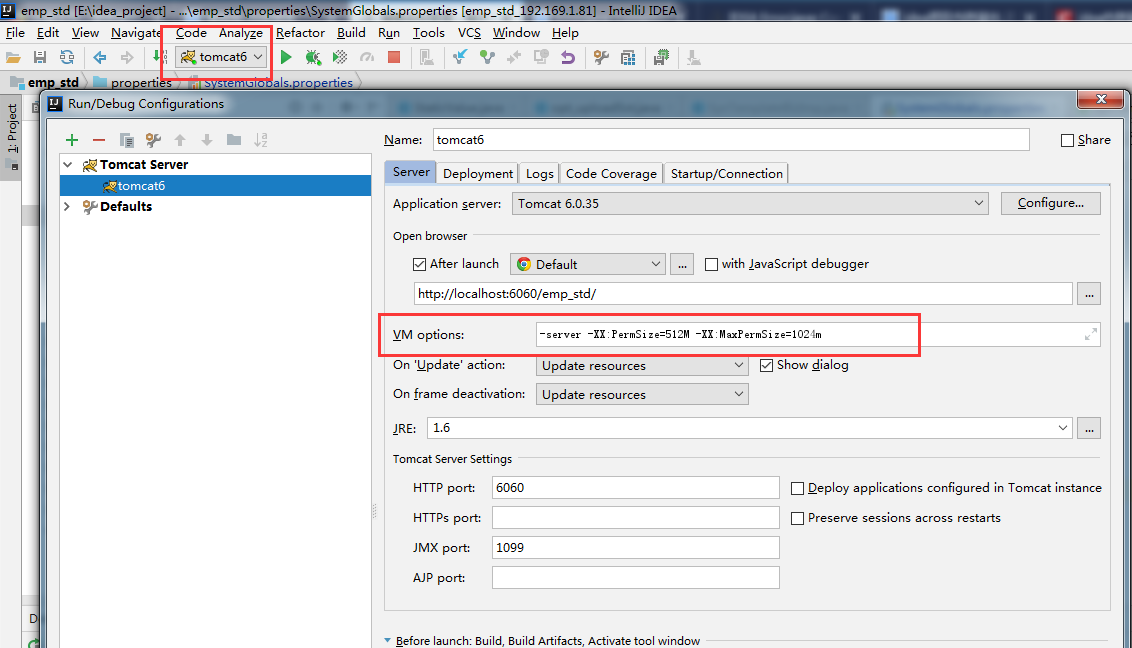Image resolution: width=1132 pixels, height=648 pixels.
Task: Enable the with JavaScript debugger checkbox
Action: tap(711, 264)
